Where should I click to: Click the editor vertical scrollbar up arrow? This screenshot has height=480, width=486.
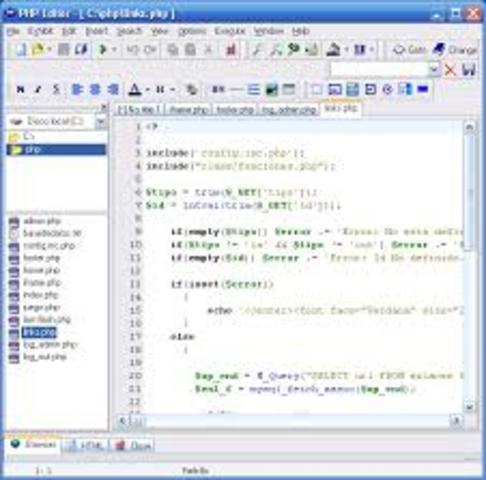pos(469,127)
